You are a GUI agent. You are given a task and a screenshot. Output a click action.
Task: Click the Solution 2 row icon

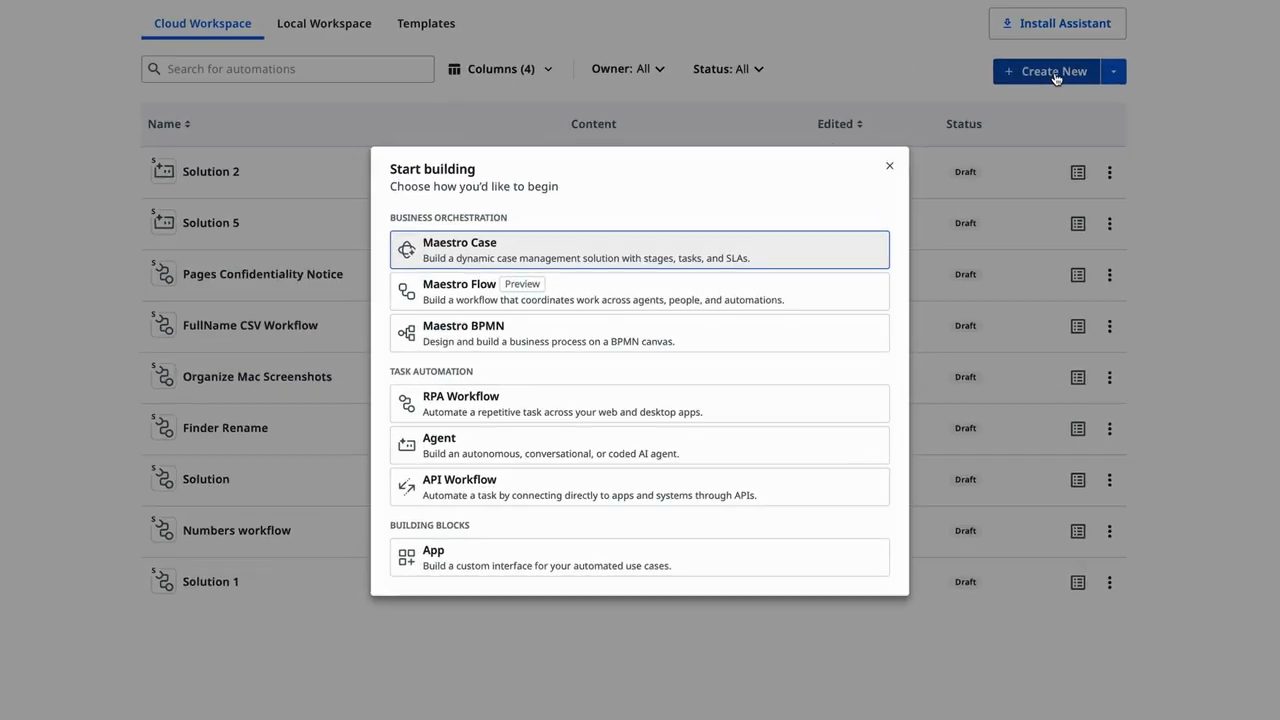pos(162,171)
